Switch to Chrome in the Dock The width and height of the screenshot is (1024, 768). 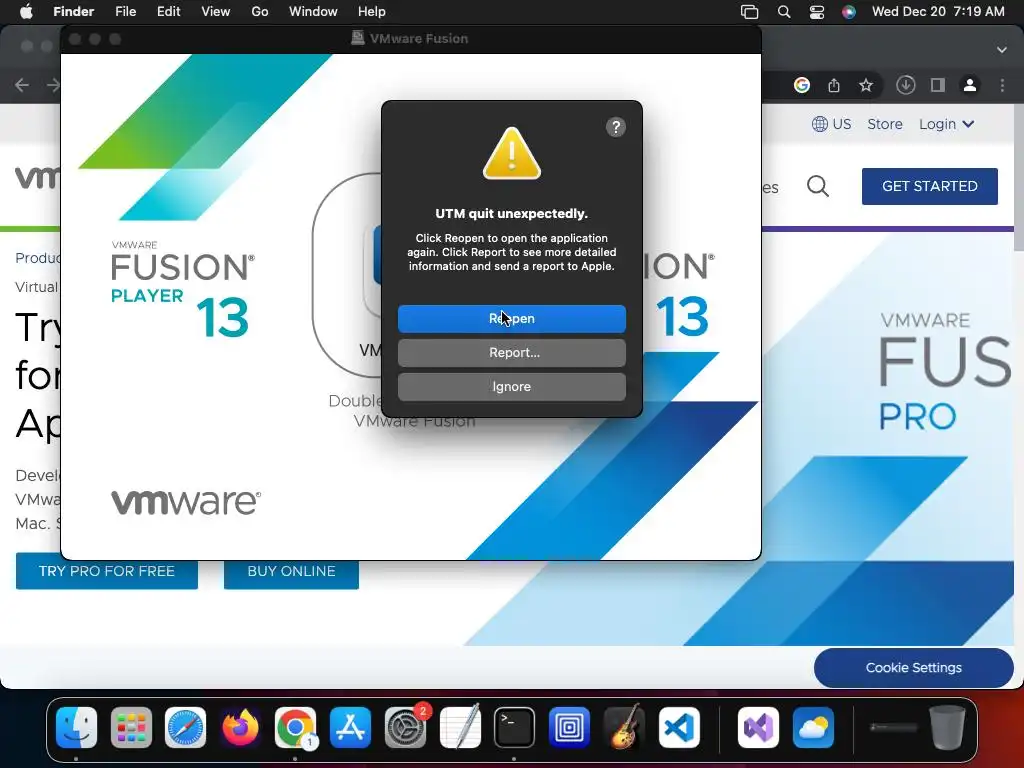tap(295, 727)
